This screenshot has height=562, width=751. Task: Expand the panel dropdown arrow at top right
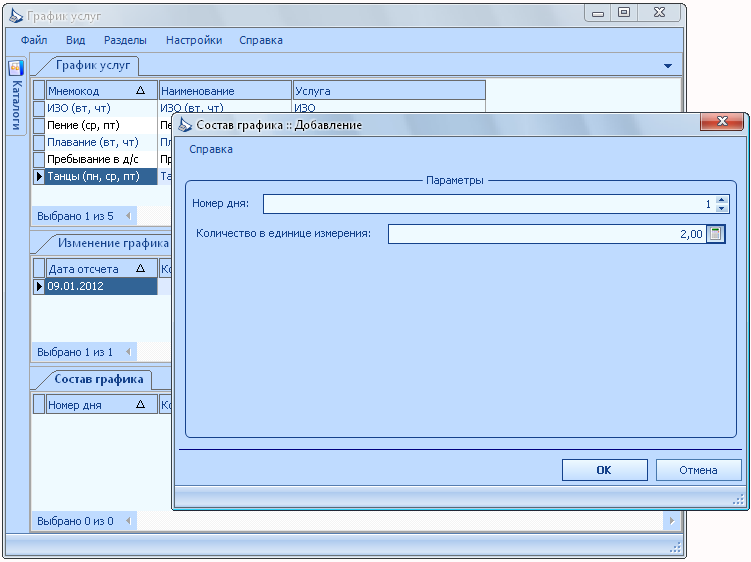(x=668, y=66)
